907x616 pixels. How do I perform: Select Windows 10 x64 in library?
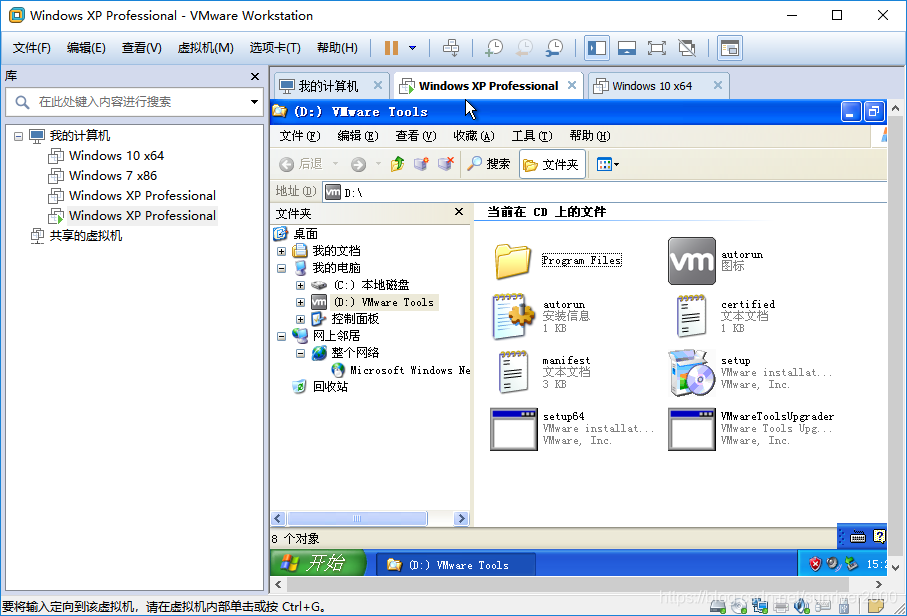[x=116, y=156]
